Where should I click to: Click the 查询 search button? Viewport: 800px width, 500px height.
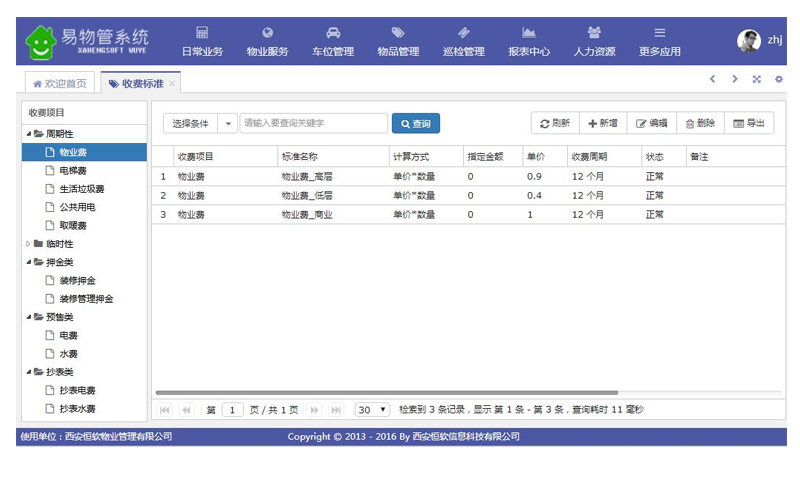coord(415,123)
